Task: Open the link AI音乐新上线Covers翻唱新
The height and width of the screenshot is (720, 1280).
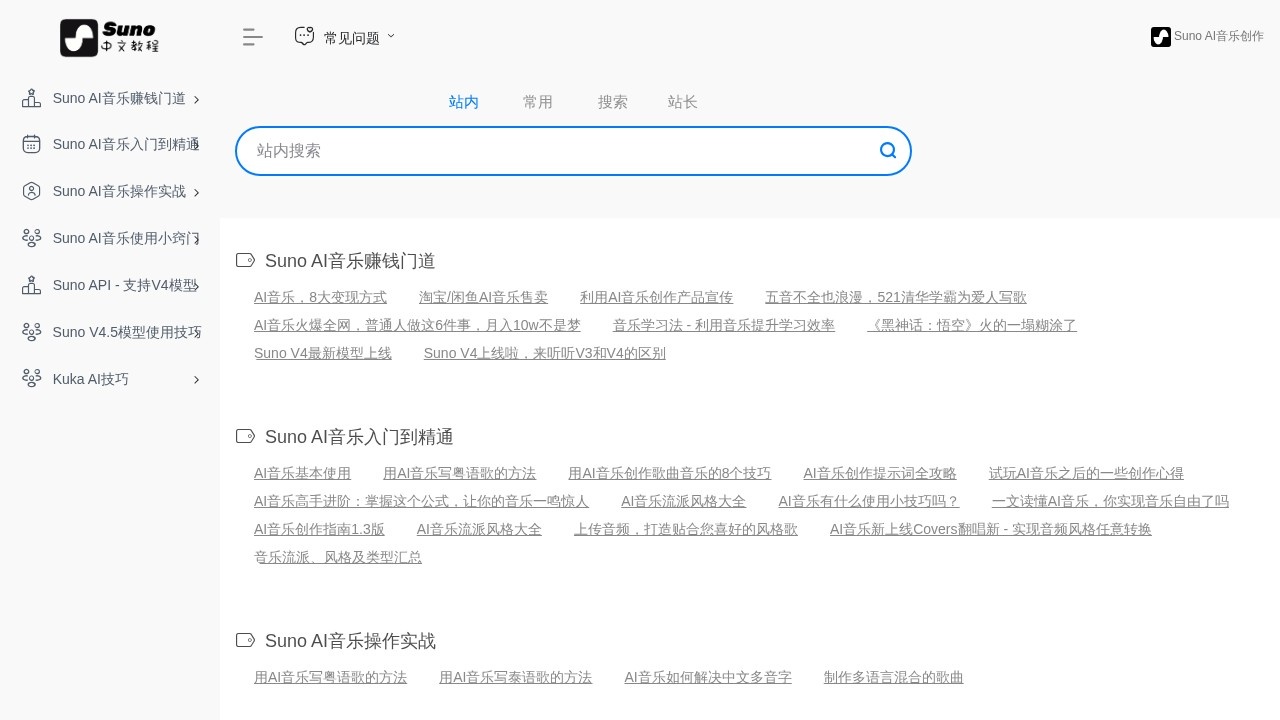Action: coord(991,529)
